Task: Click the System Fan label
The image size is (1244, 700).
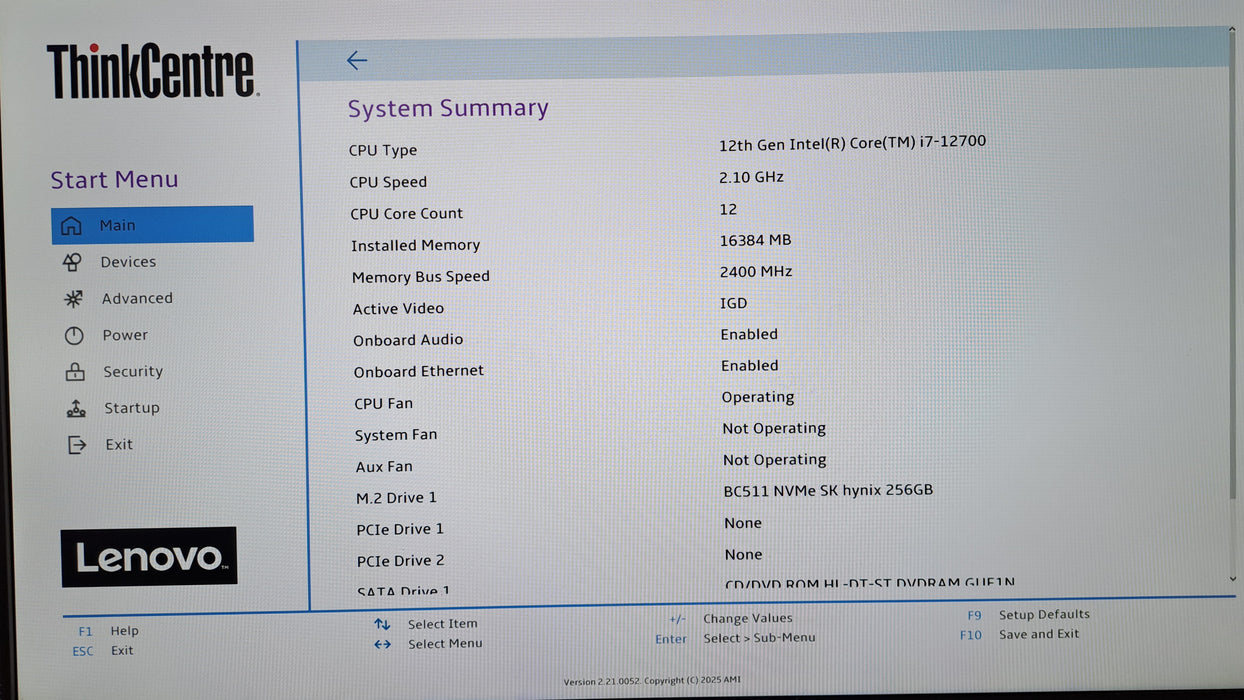Action: [x=396, y=435]
